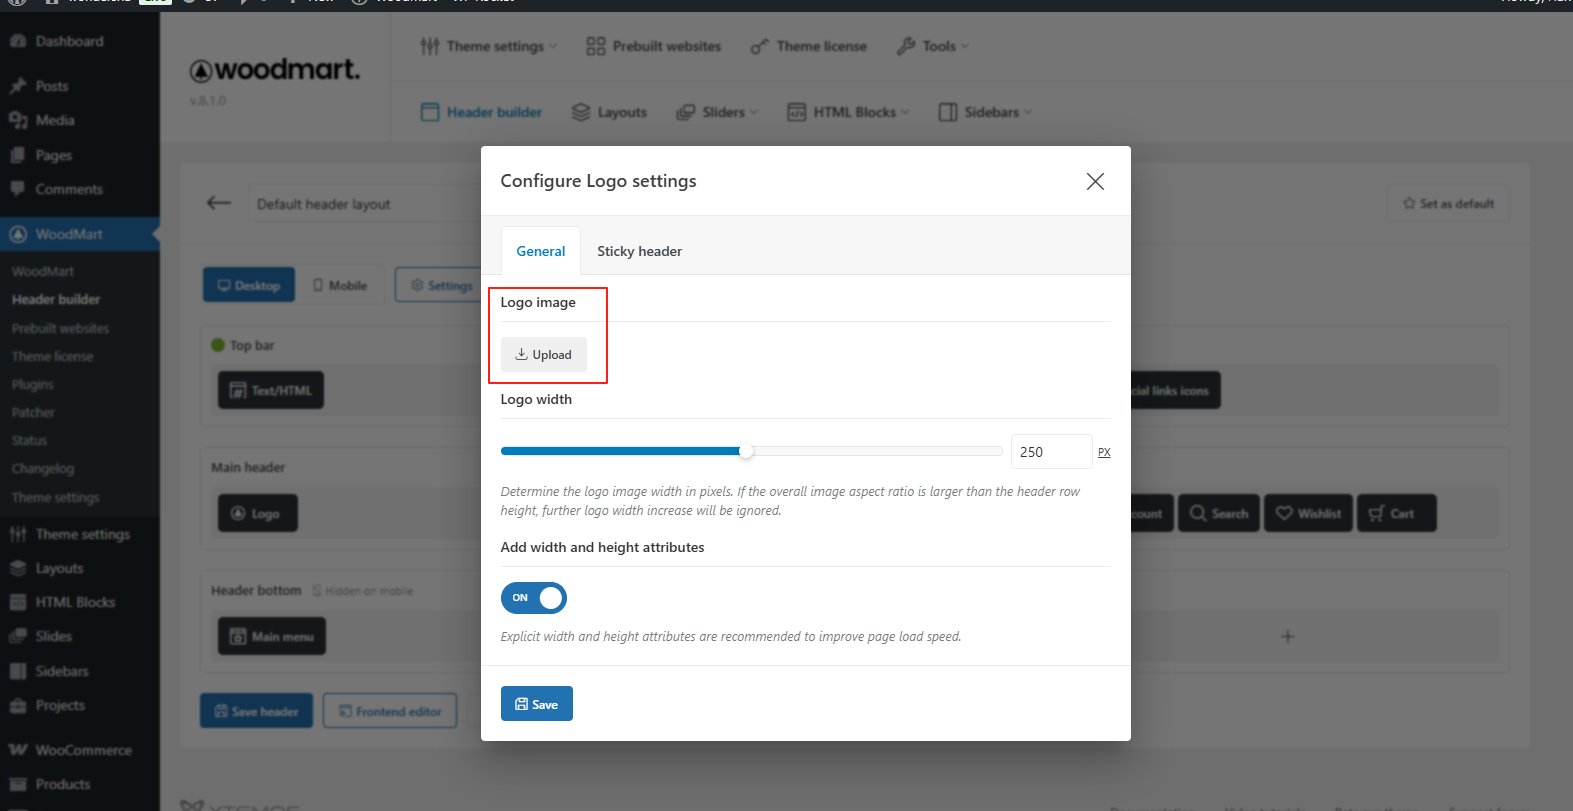
Task: Toggle the Top bar green visibility dot
Action: click(218, 345)
